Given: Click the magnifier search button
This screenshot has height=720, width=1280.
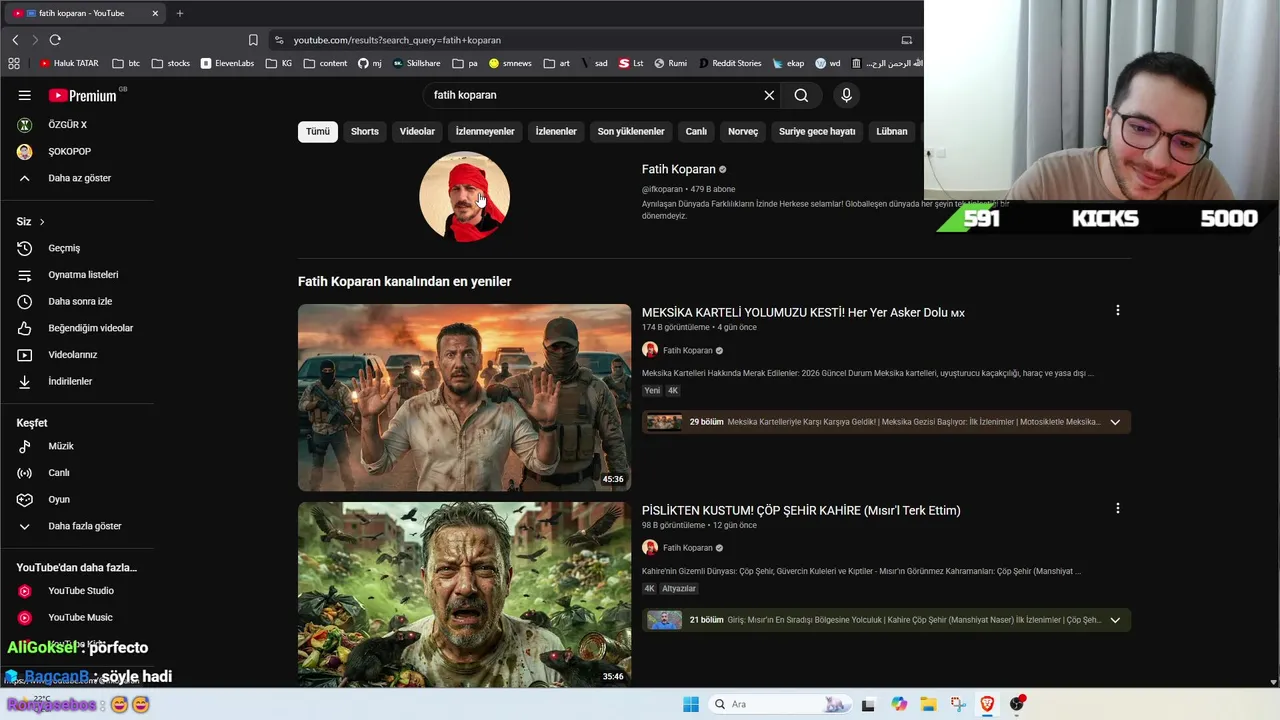Looking at the screenshot, I should [801, 95].
